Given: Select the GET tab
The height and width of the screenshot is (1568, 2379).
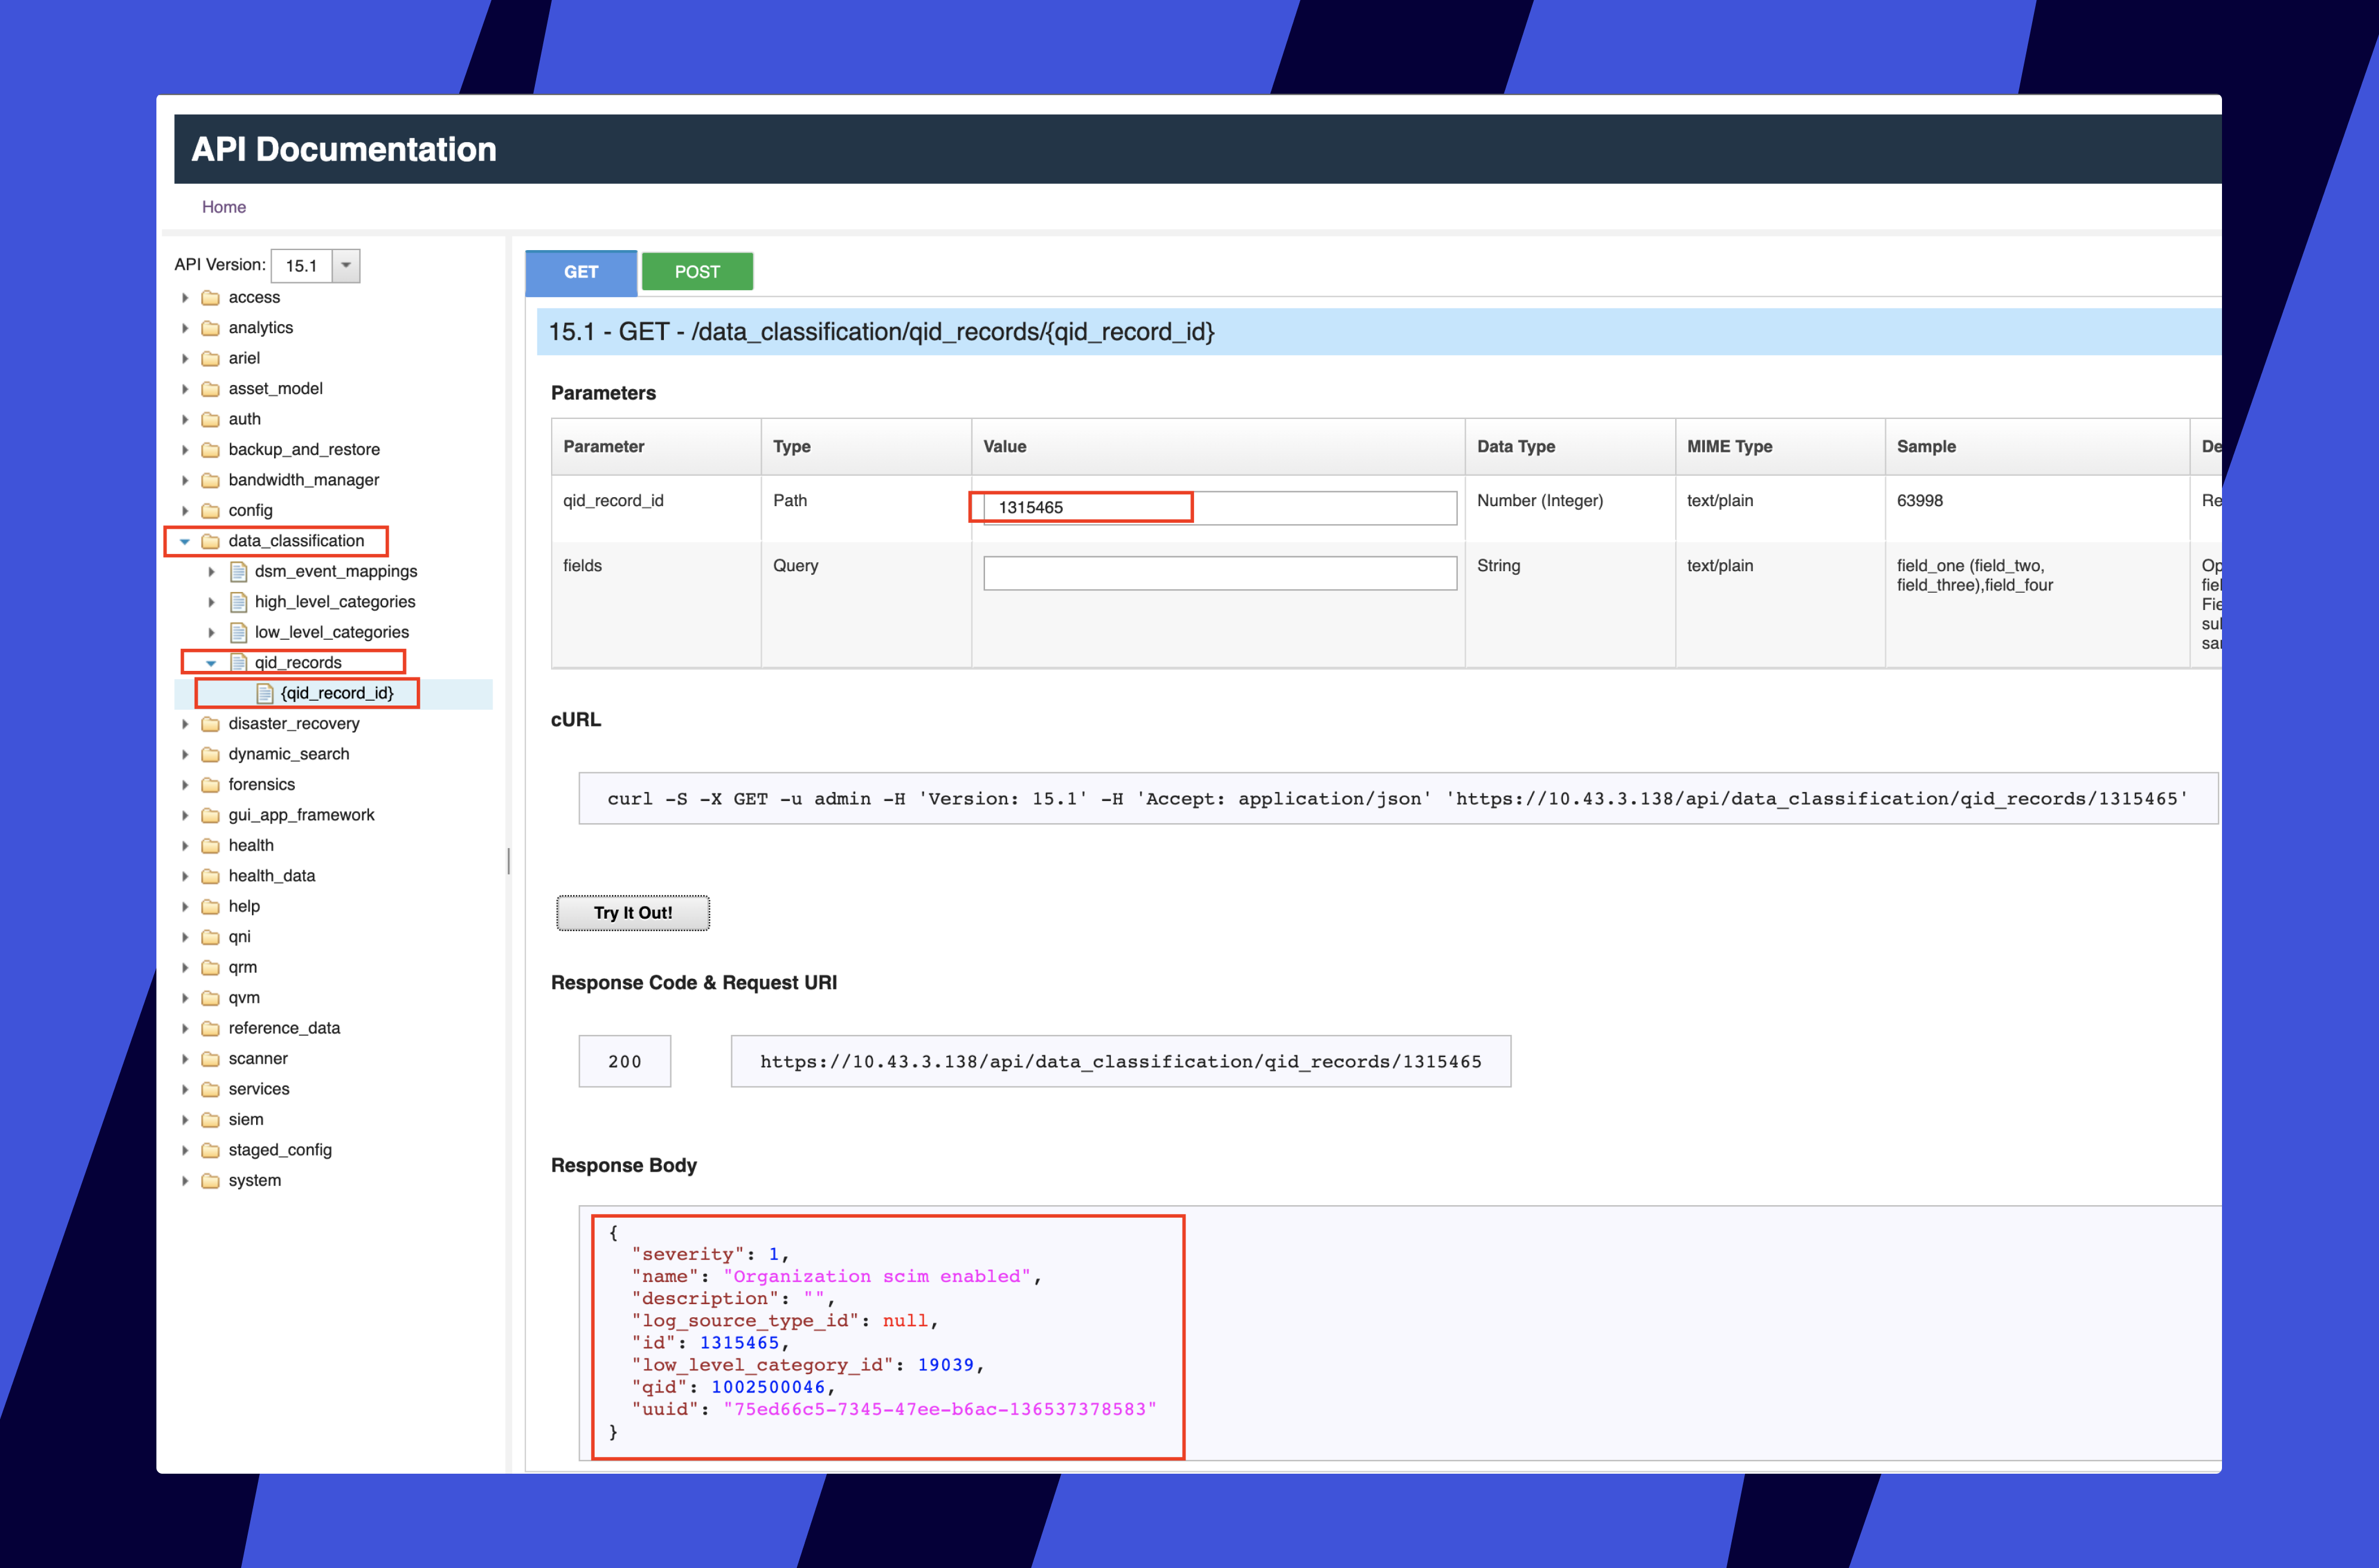Looking at the screenshot, I should [580, 272].
